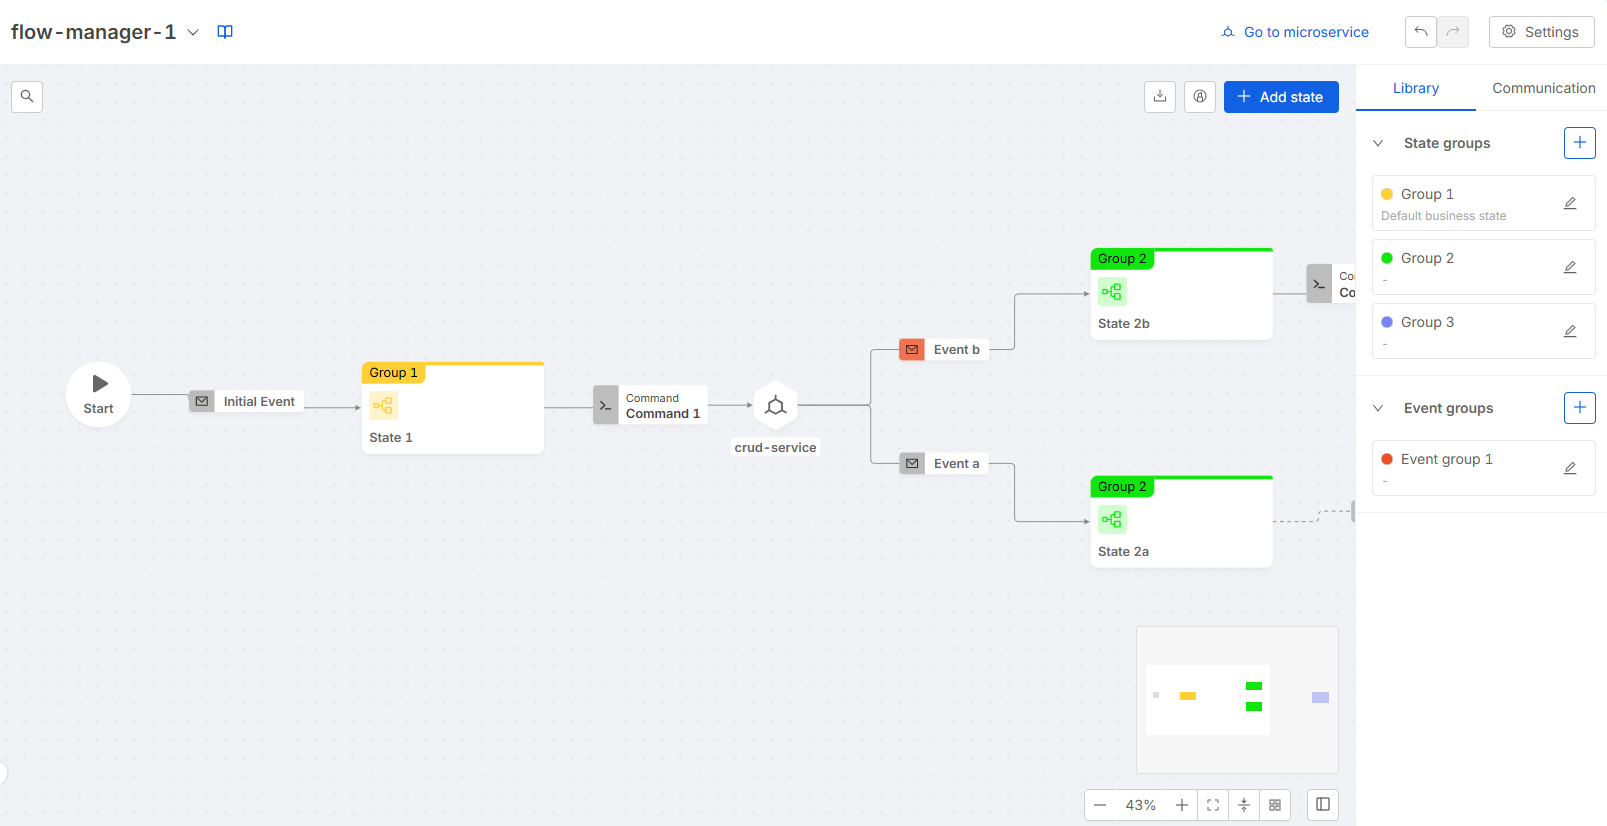
Task: Click the grid layout icon
Action: 1275,805
